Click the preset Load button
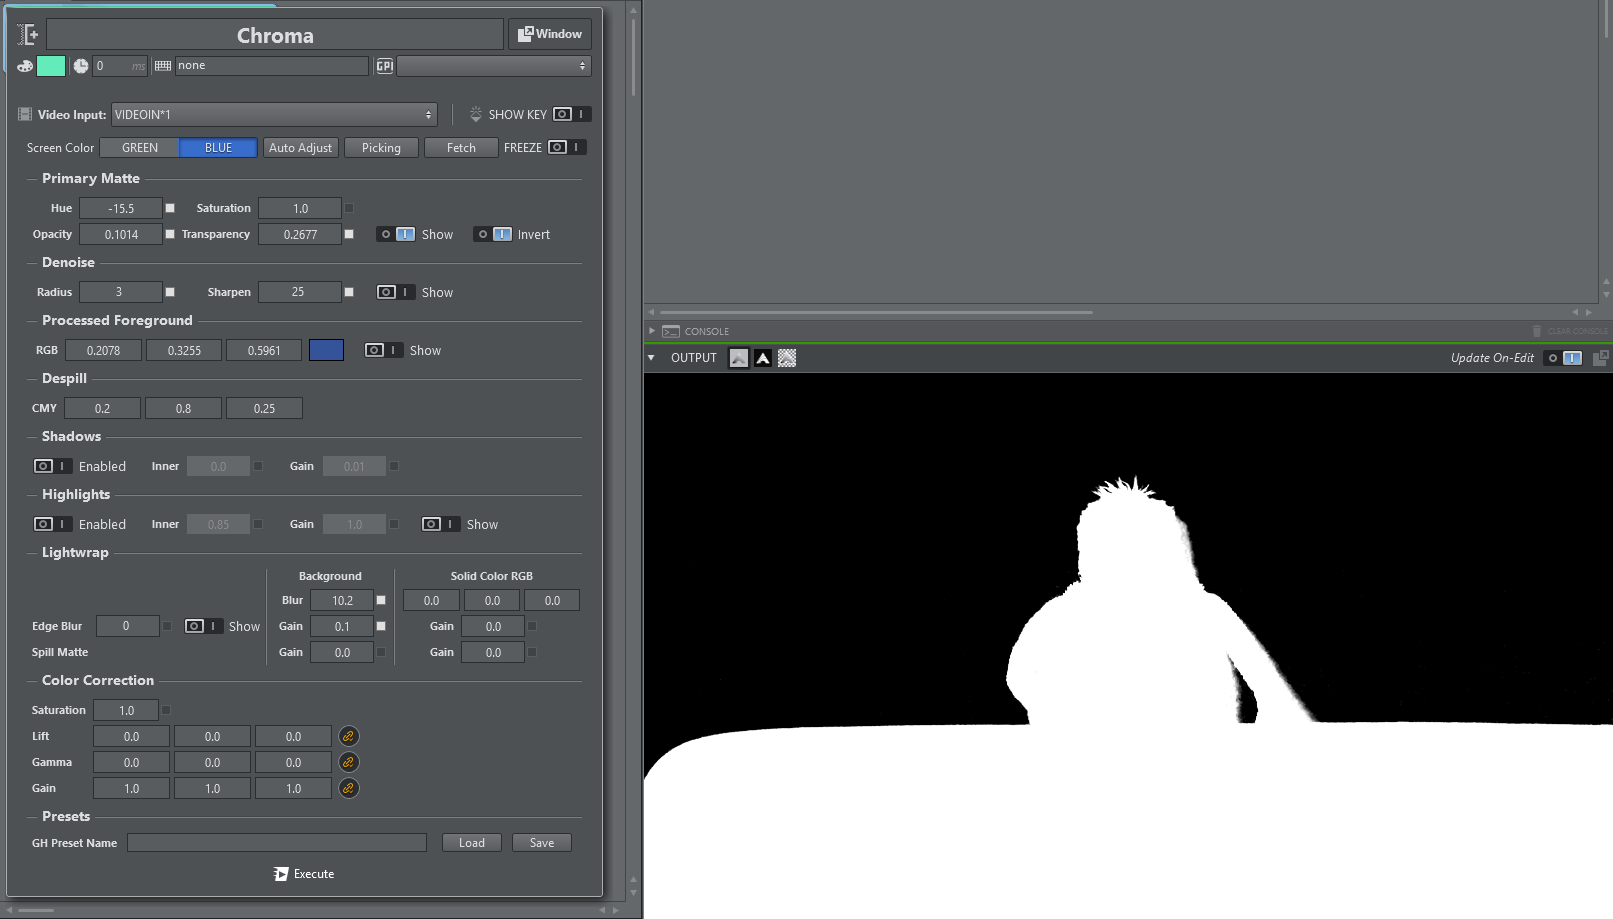This screenshot has height=919, width=1613. tap(472, 843)
